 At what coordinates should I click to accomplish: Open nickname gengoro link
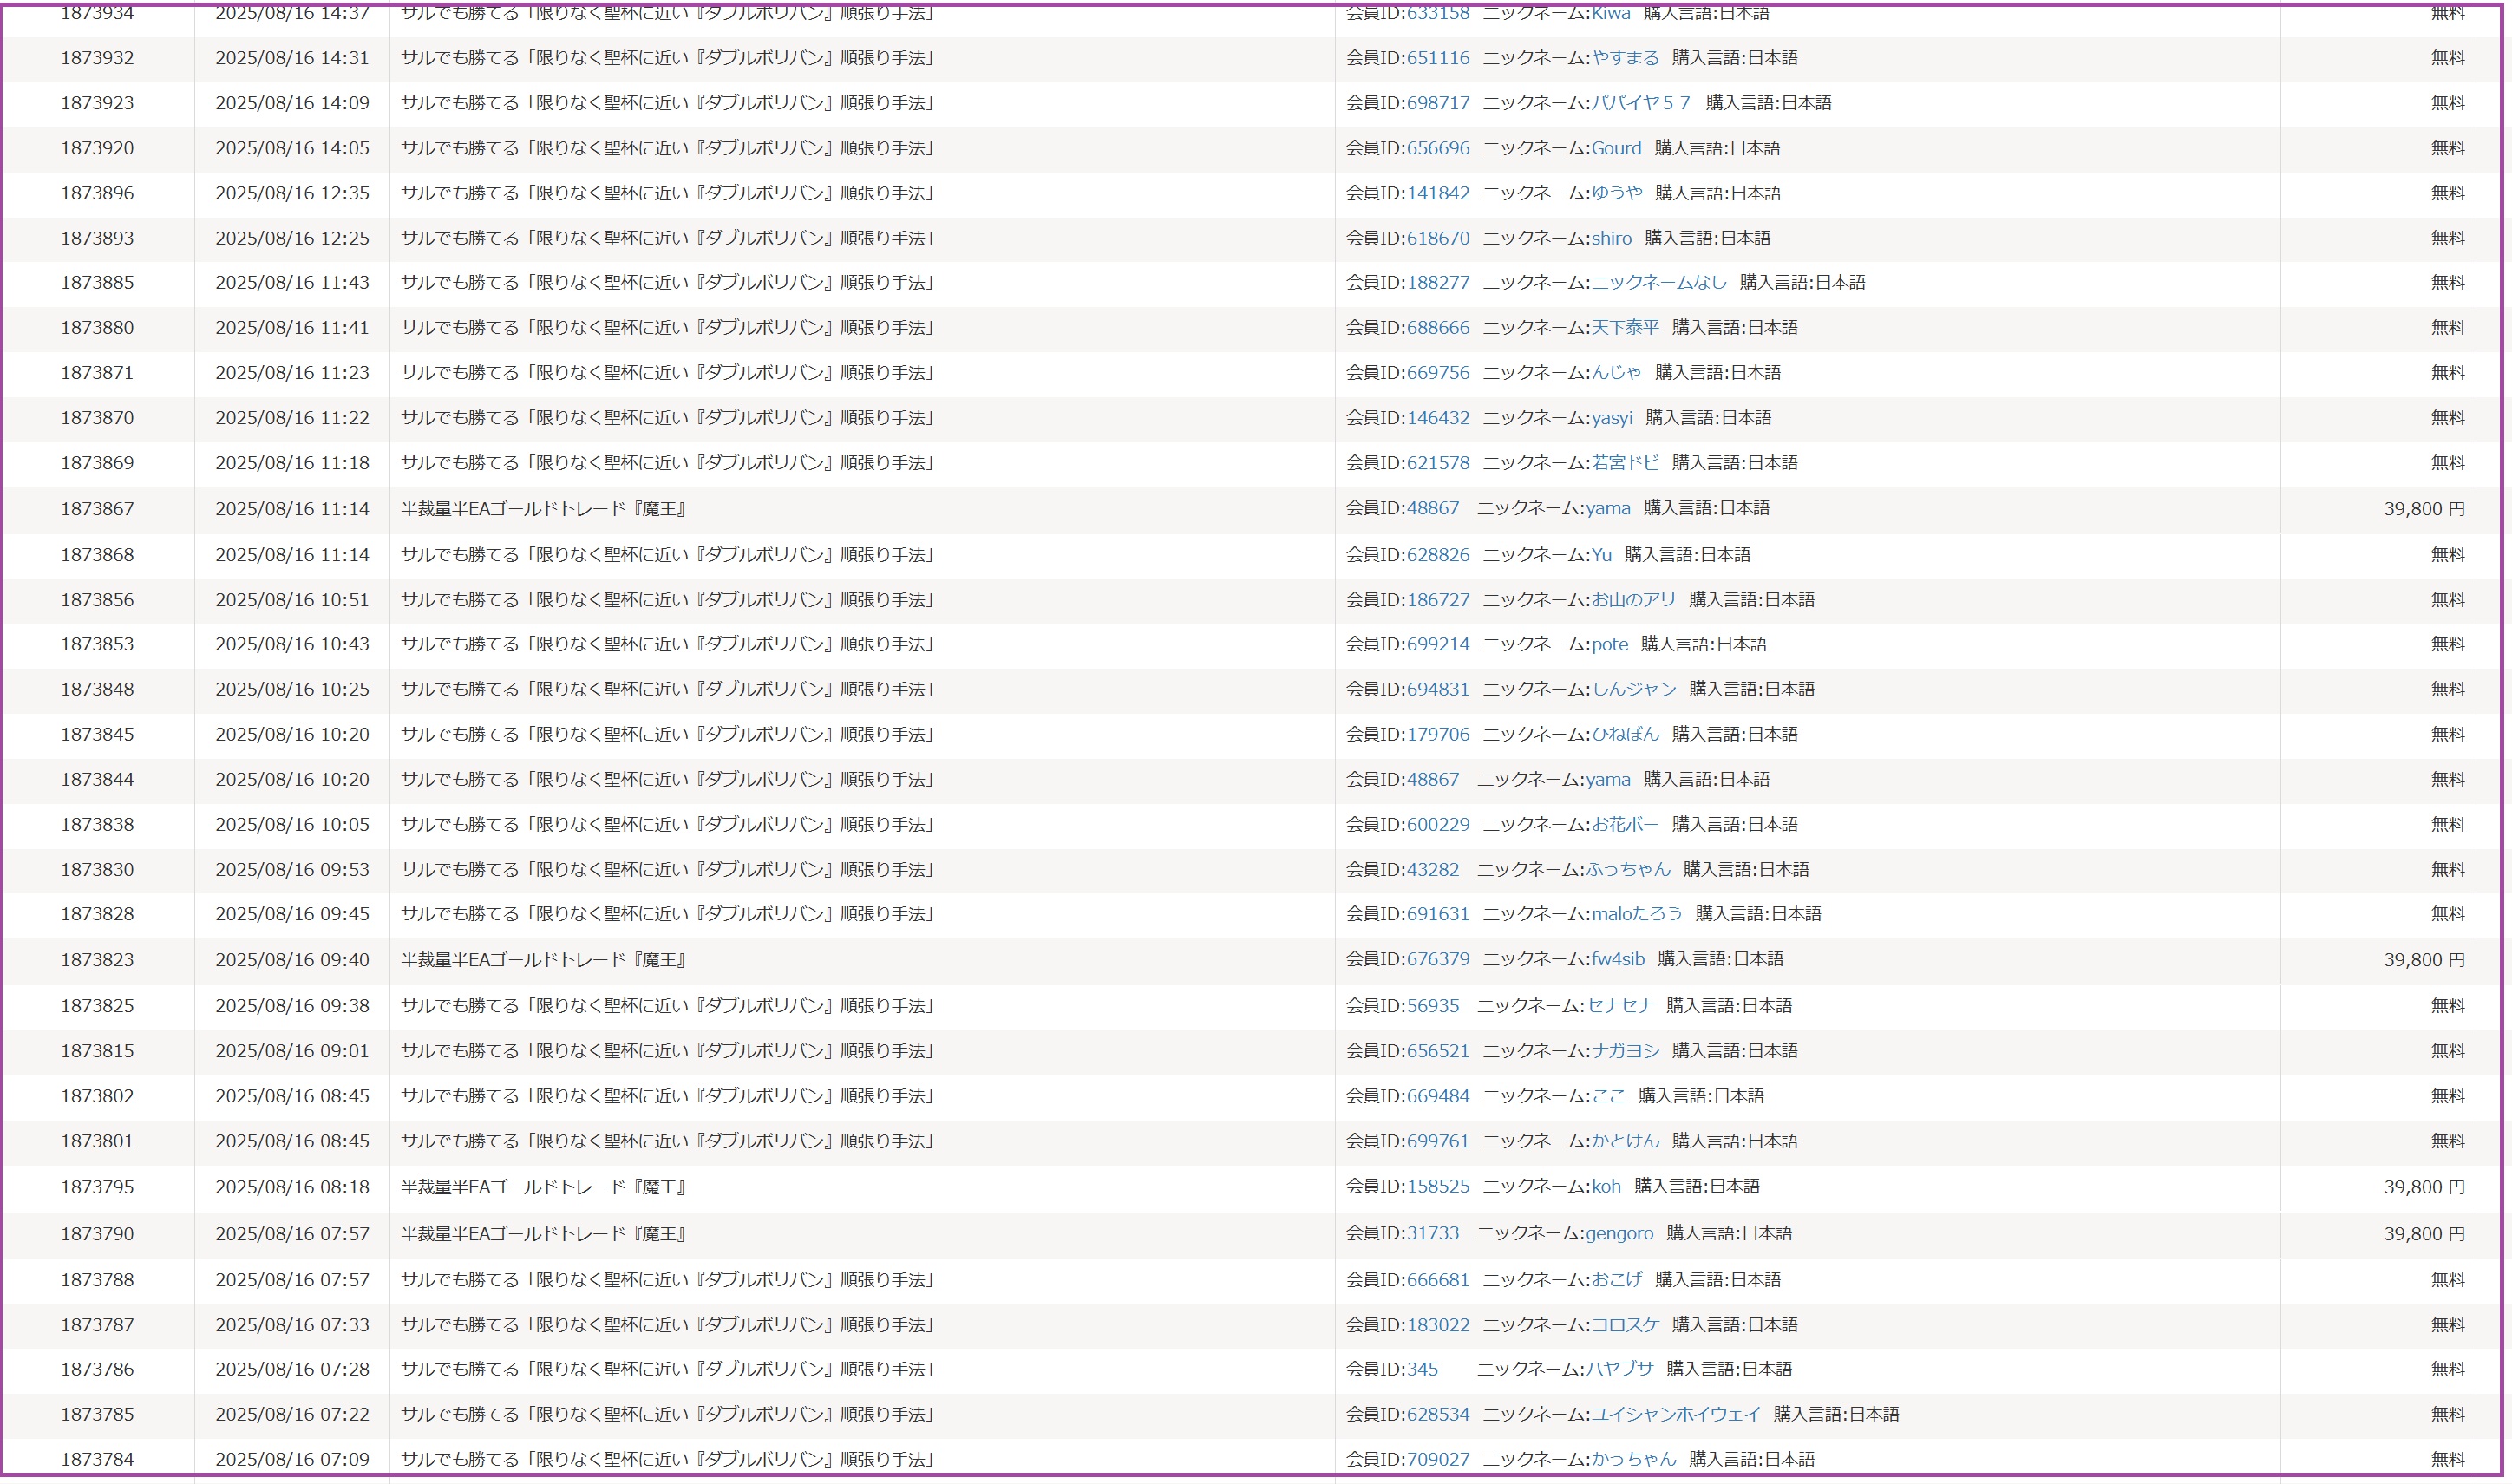(x=1619, y=1233)
